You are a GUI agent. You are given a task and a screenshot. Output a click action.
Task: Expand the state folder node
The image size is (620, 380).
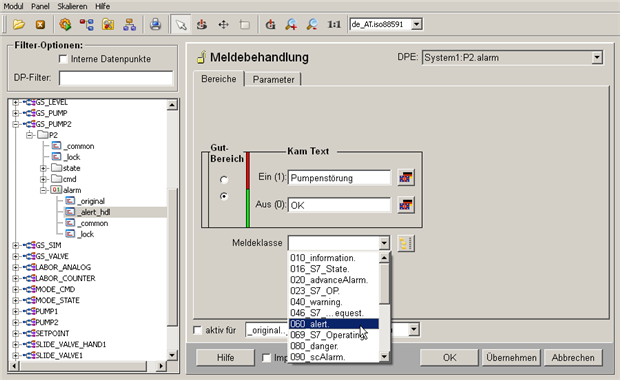[44, 168]
